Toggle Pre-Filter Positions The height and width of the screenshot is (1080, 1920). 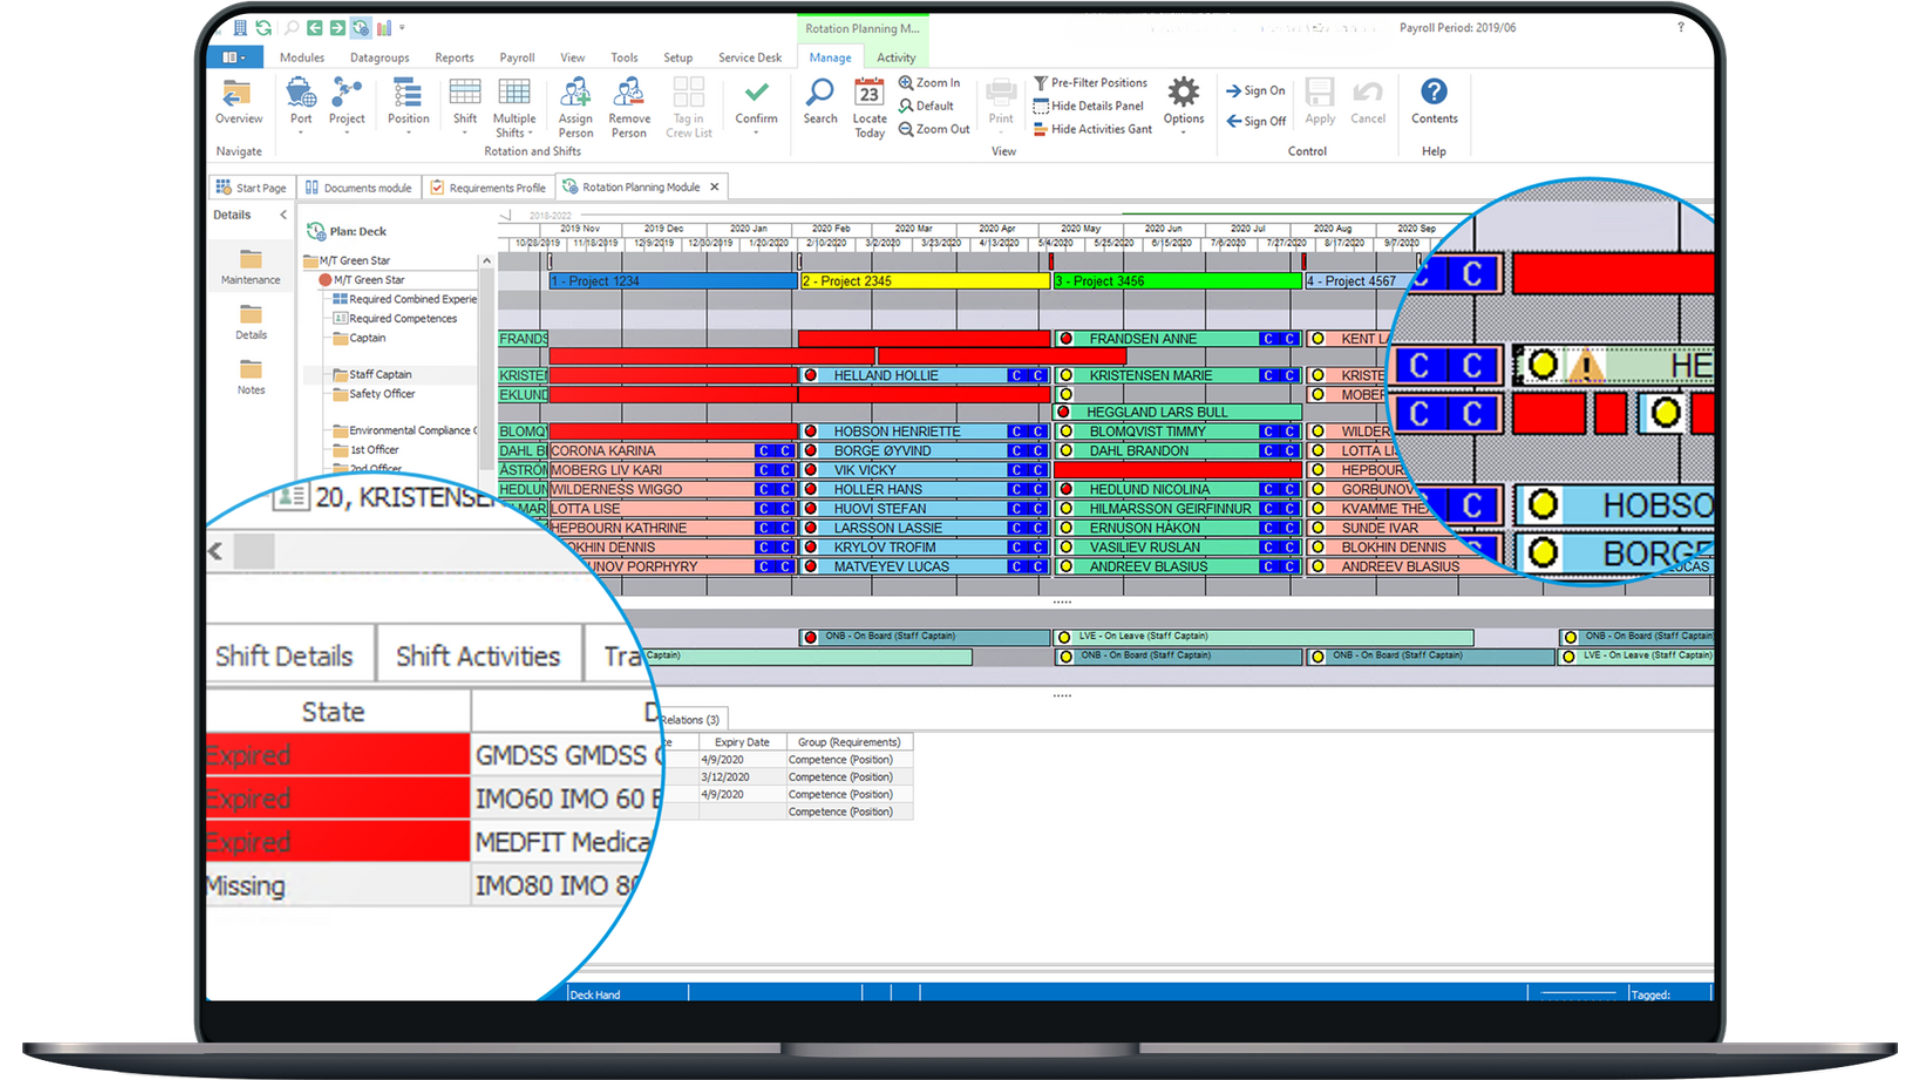[1090, 83]
